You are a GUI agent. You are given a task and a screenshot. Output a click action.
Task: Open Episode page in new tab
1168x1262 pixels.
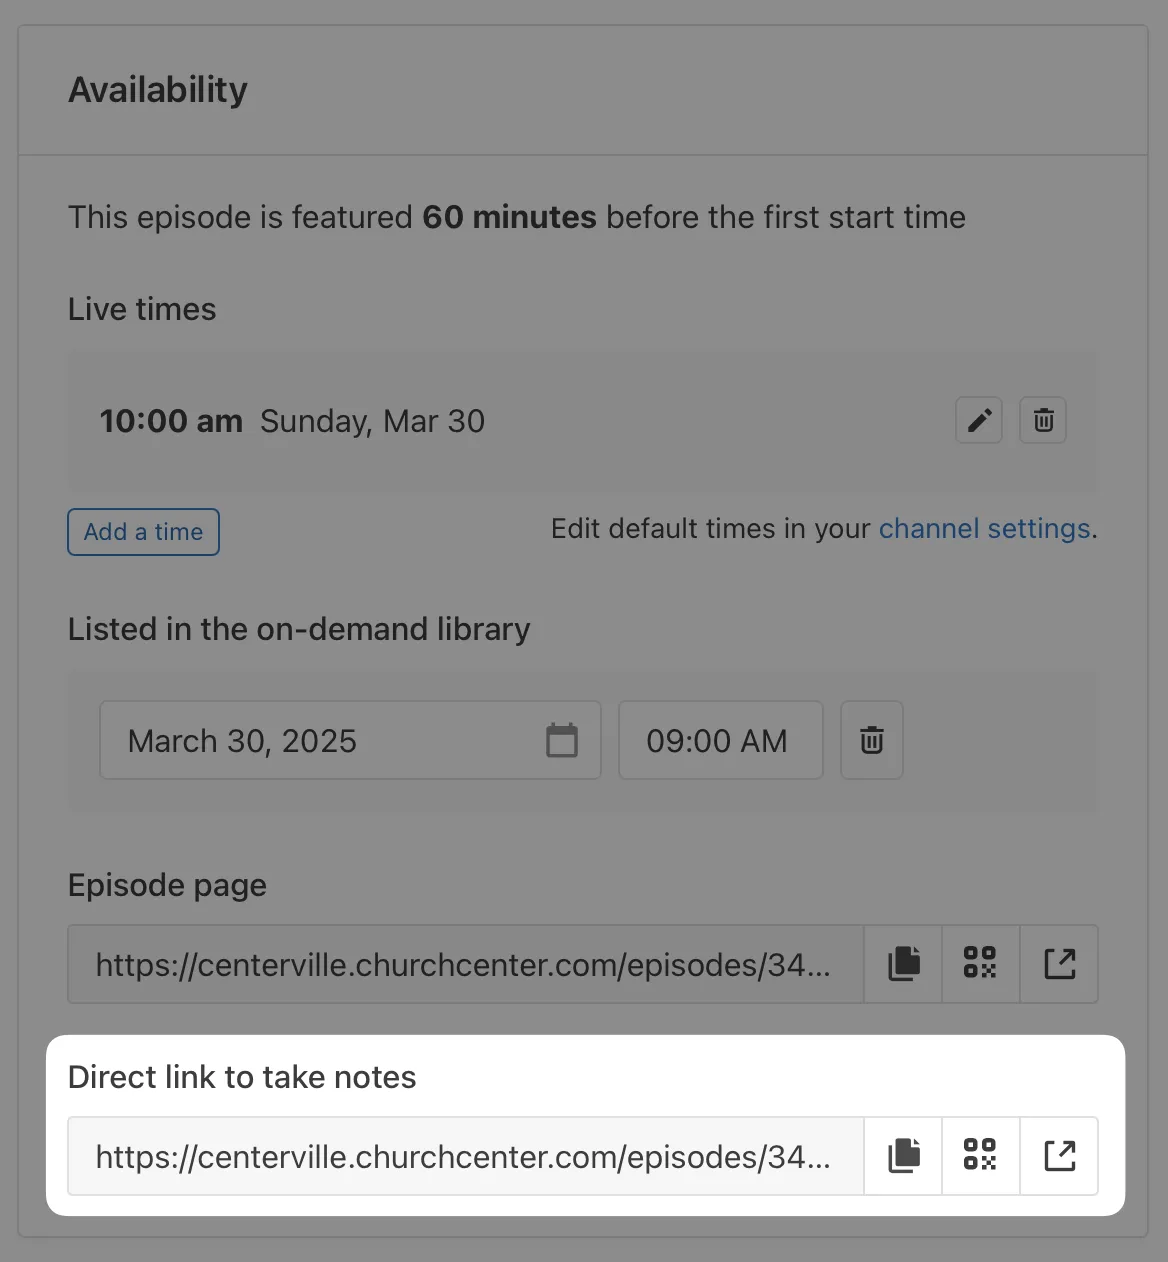[1059, 964]
